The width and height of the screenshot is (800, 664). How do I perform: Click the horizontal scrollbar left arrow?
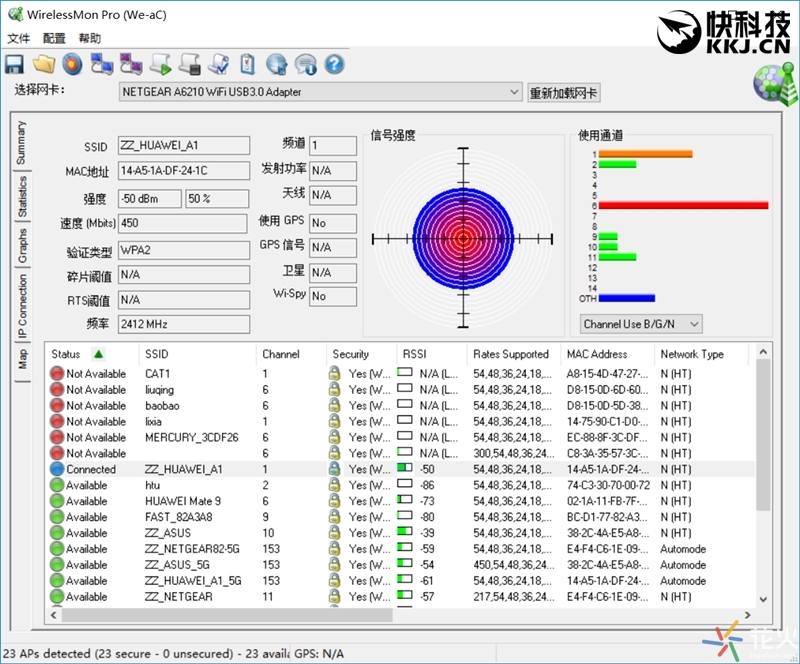[54, 615]
